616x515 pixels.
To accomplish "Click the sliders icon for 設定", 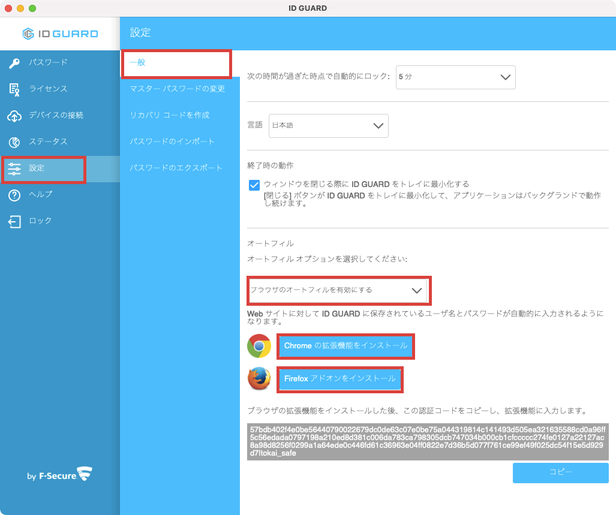I will click(15, 169).
